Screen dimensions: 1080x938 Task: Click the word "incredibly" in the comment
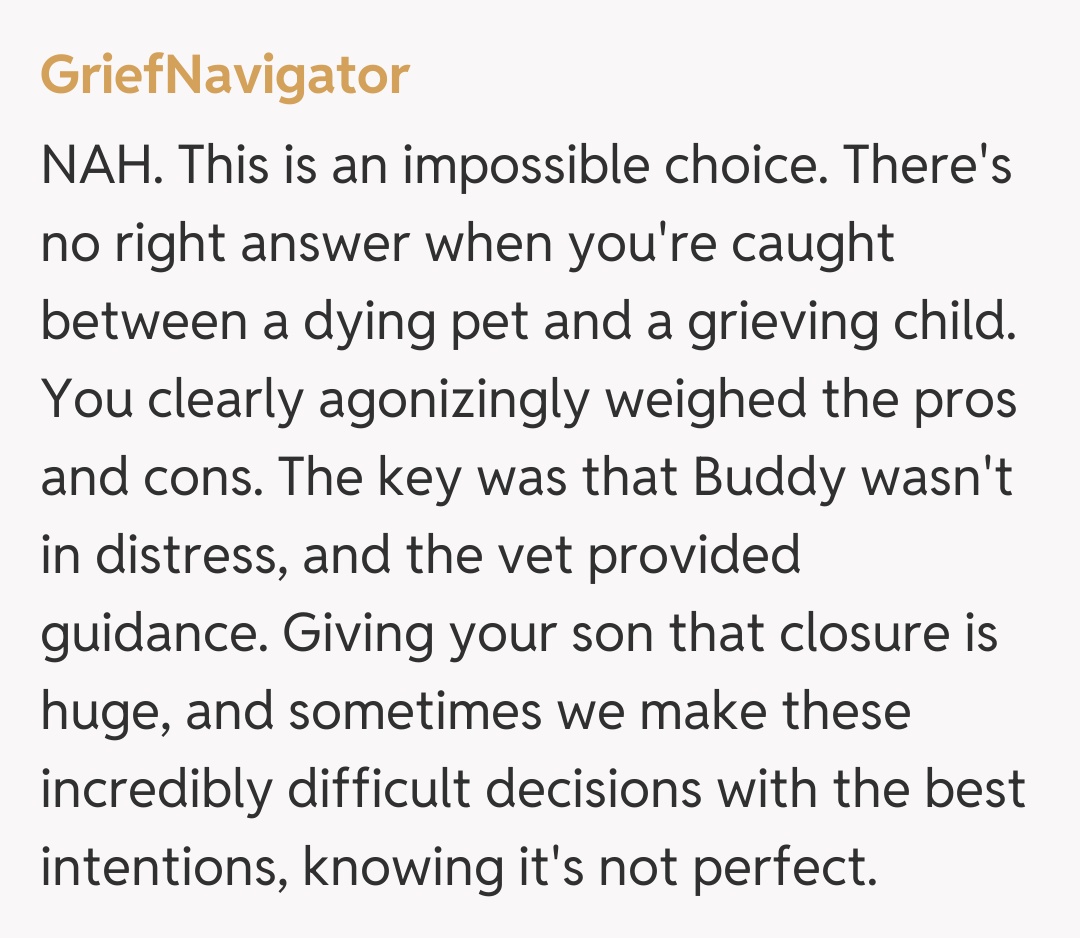click(x=156, y=790)
